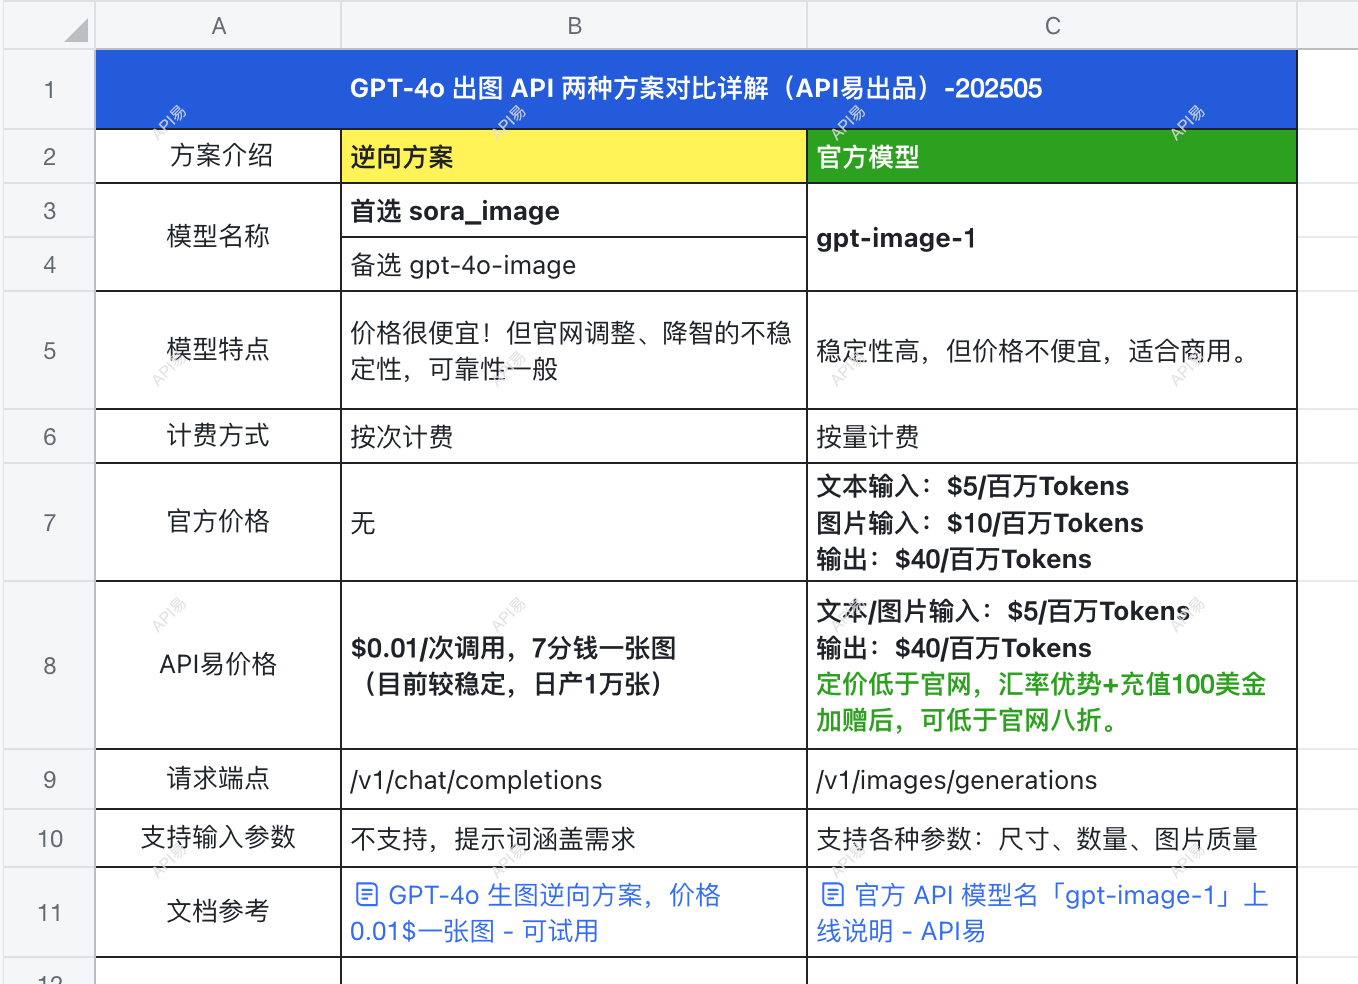Click the document icon beside GPT-4o 生图逆向方案 link

click(366, 896)
